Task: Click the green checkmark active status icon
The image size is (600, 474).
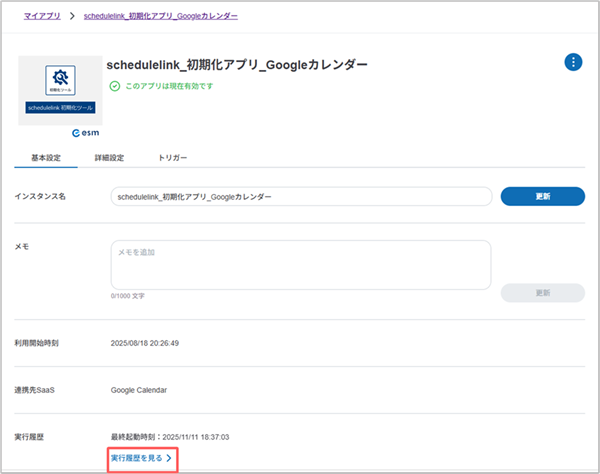Action: (113, 86)
